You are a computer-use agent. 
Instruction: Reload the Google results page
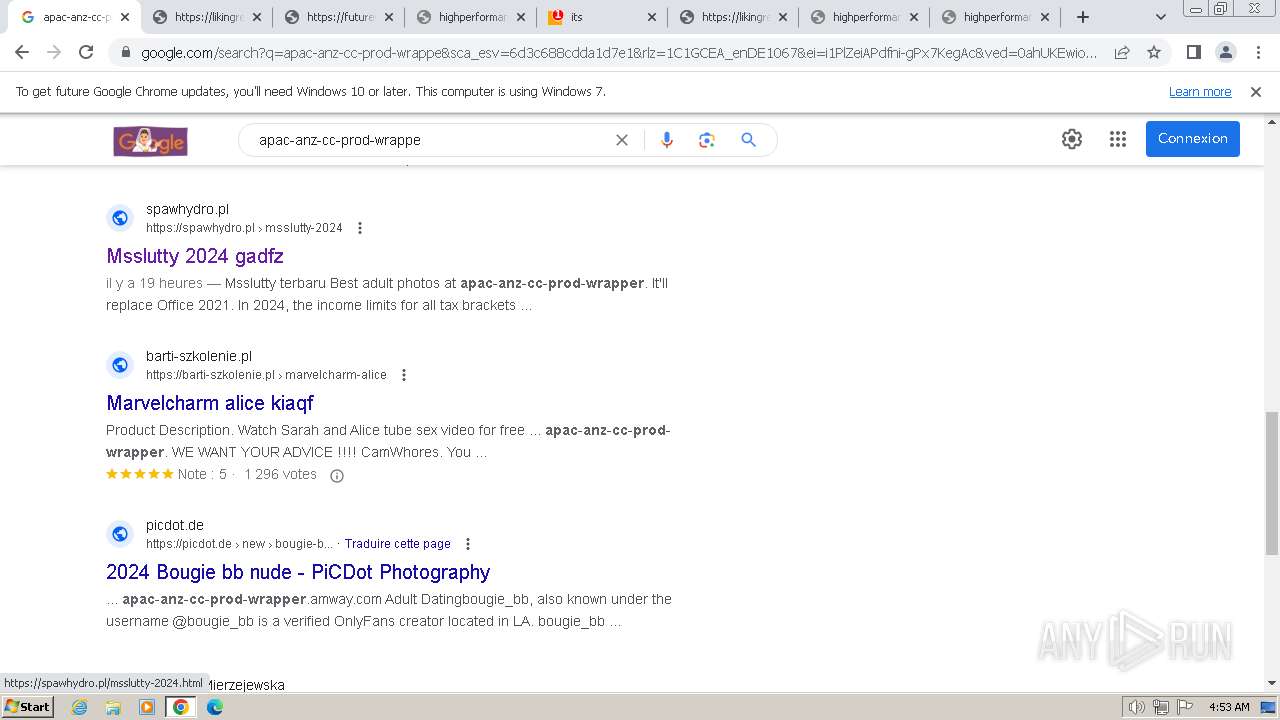coord(86,52)
